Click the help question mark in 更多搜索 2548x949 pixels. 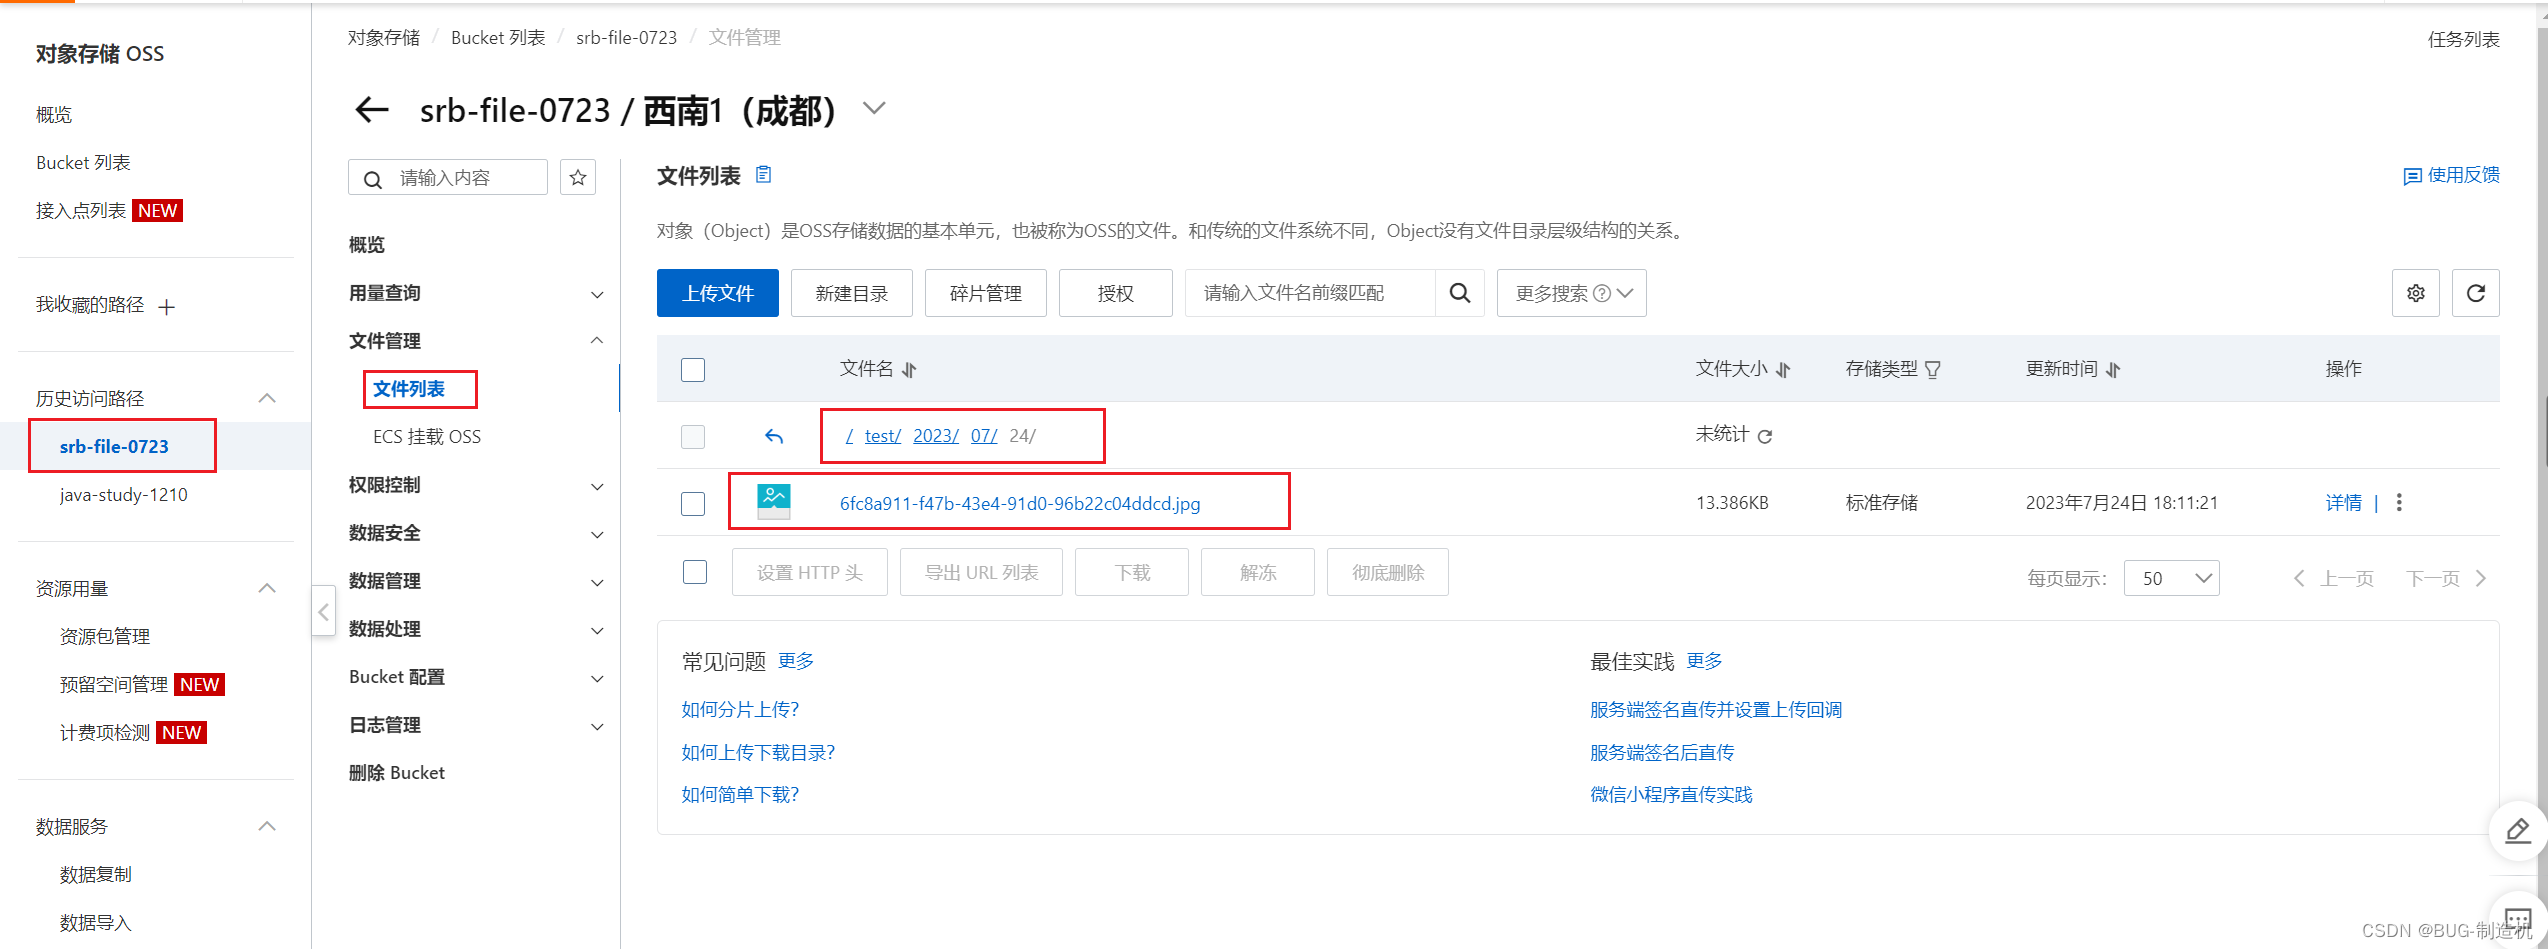pos(1602,293)
